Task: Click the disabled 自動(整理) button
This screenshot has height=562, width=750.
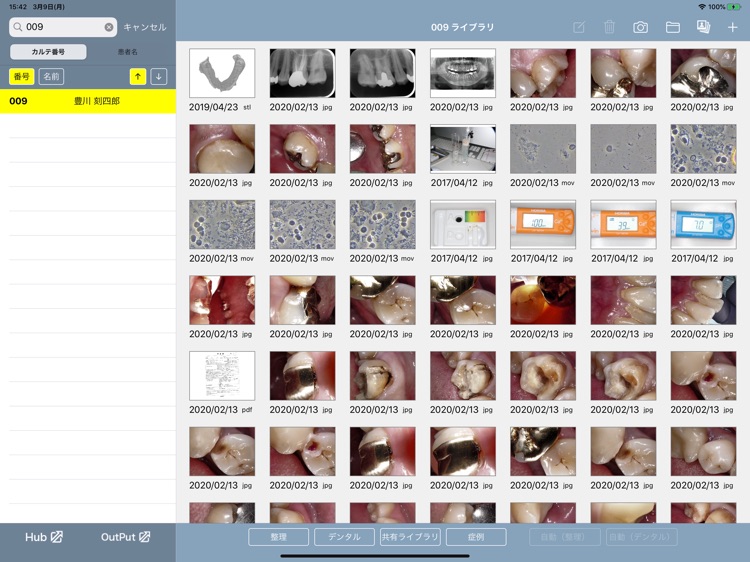Action: (x=565, y=537)
